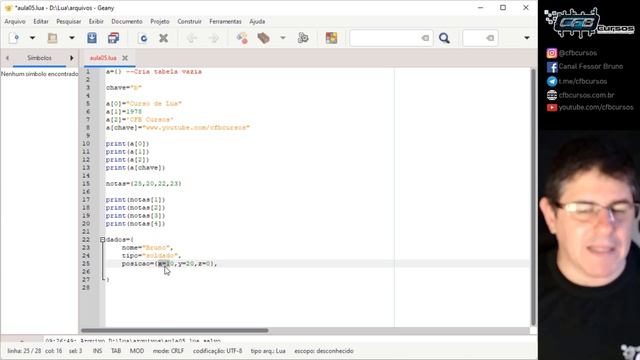Open the Ferramentas menu

(x=225, y=21)
